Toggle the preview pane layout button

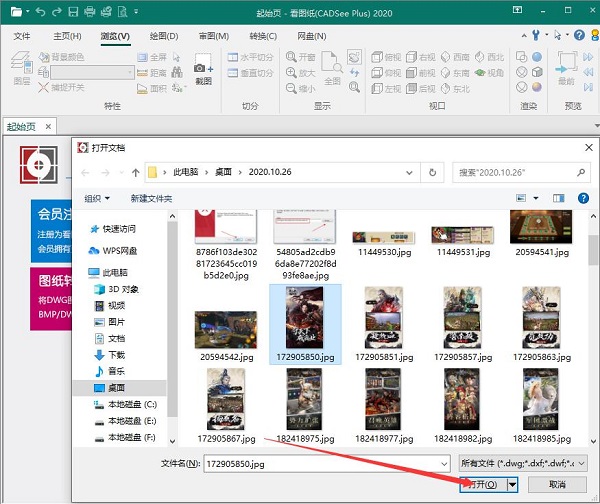point(557,199)
